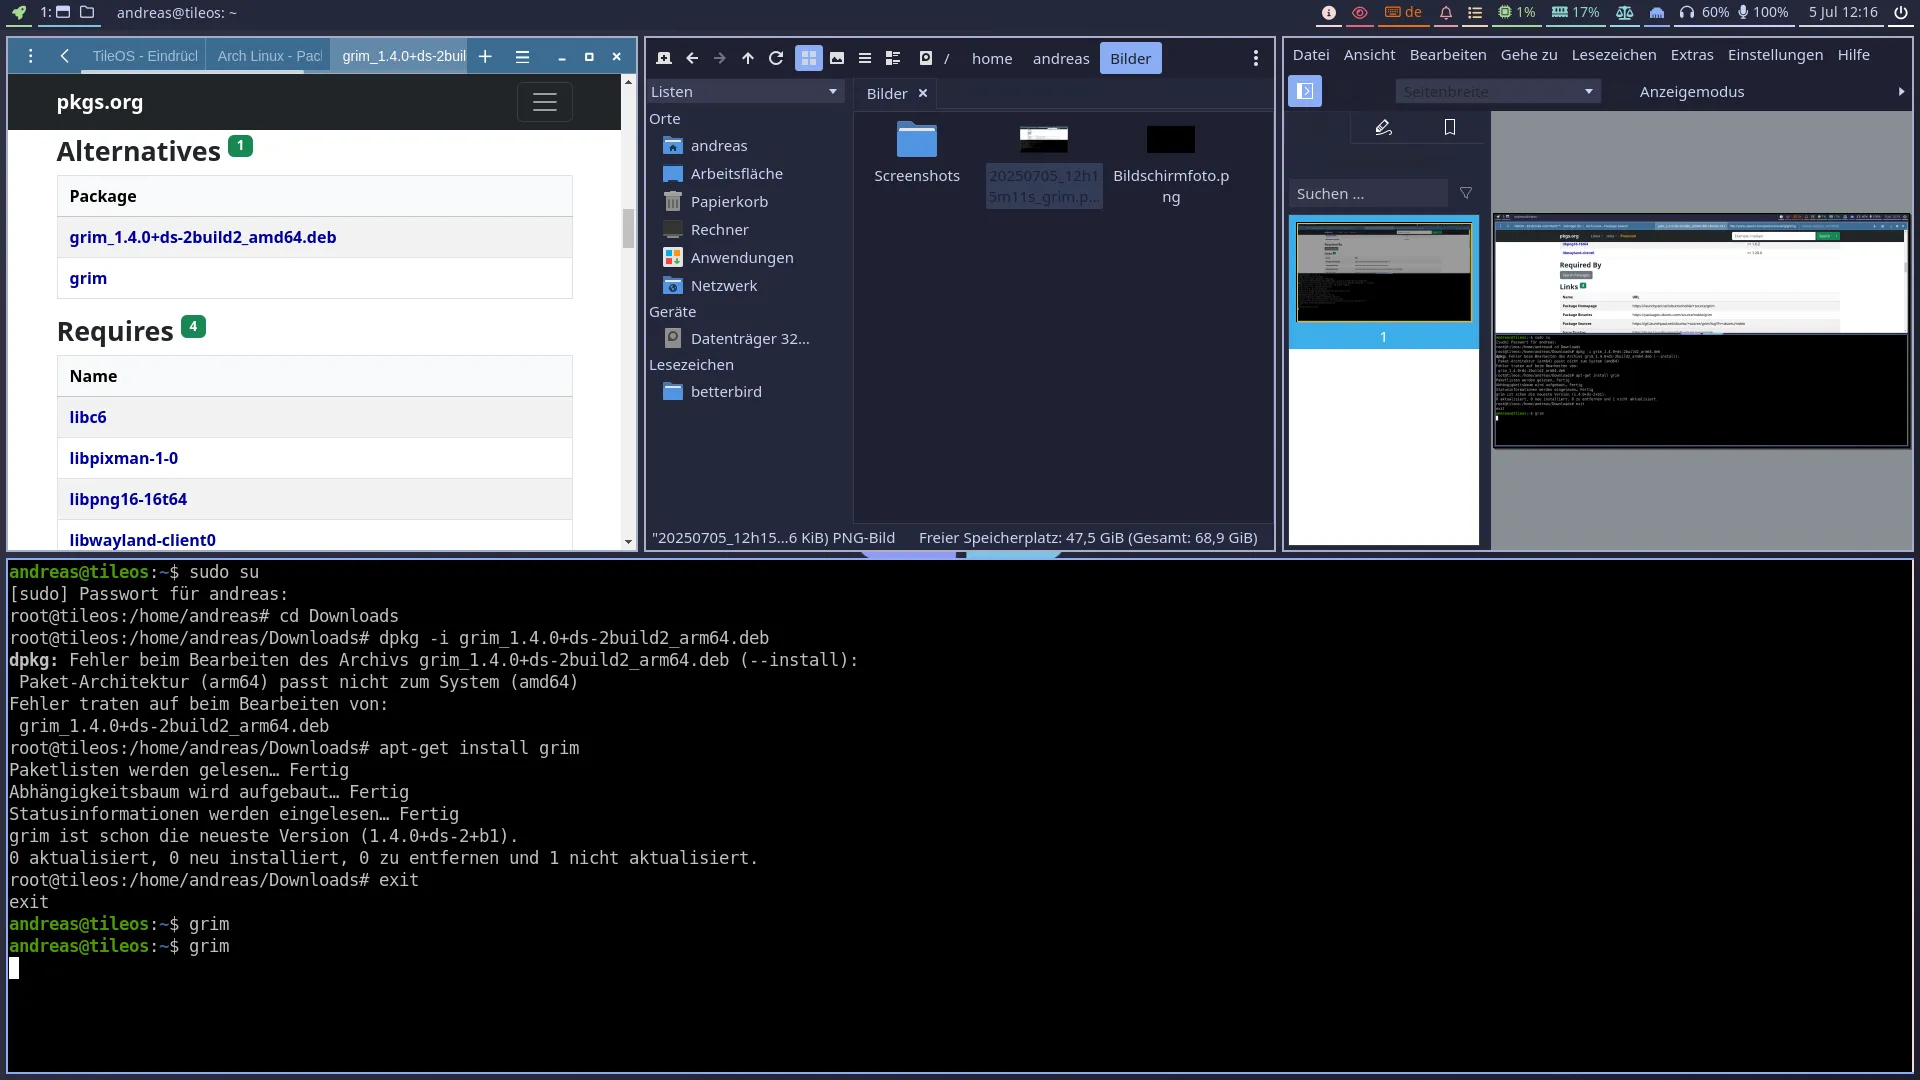Go up one folder with the up-arrow icon
1920x1080 pixels.
[748, 58]
